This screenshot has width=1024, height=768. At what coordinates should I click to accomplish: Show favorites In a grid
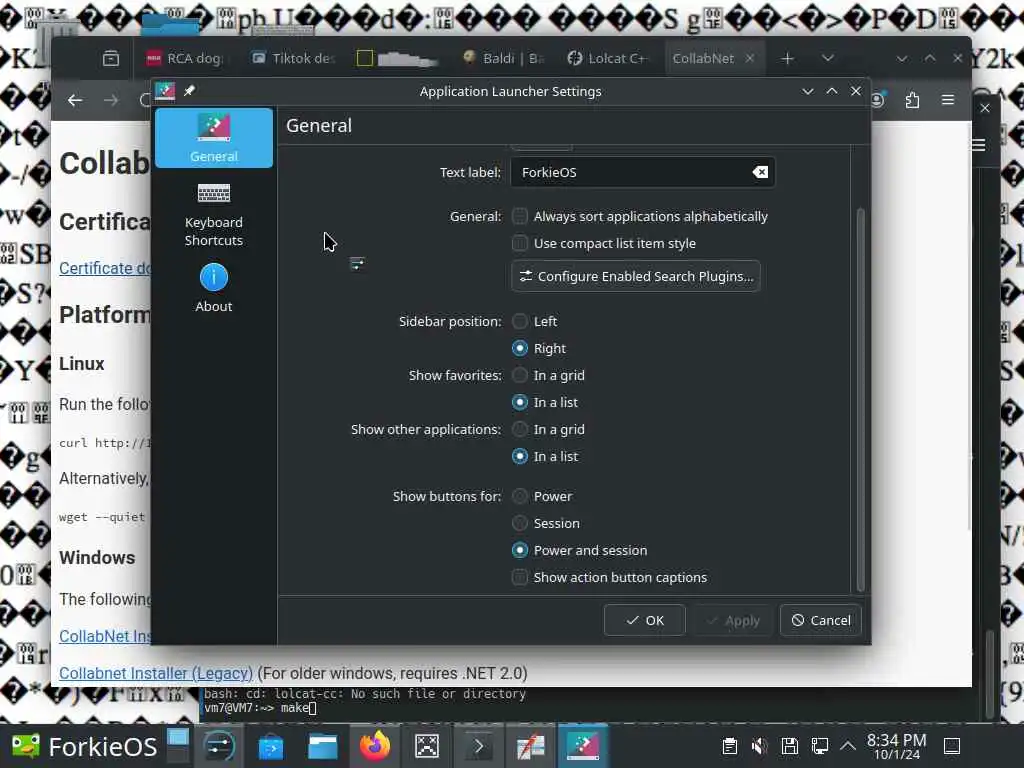[549, 376]
